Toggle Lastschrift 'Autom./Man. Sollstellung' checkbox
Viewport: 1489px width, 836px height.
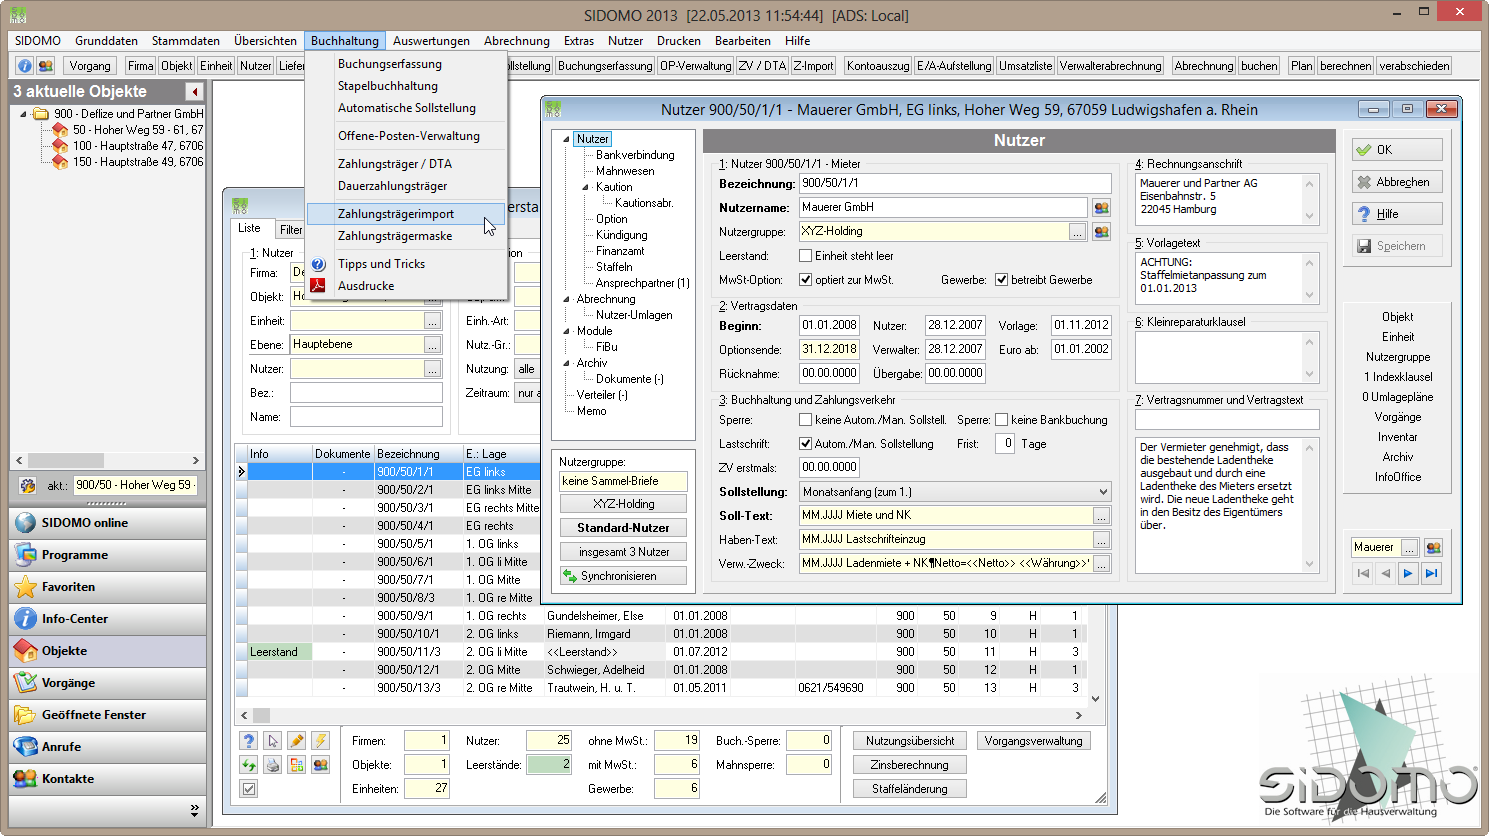point(805,444)
